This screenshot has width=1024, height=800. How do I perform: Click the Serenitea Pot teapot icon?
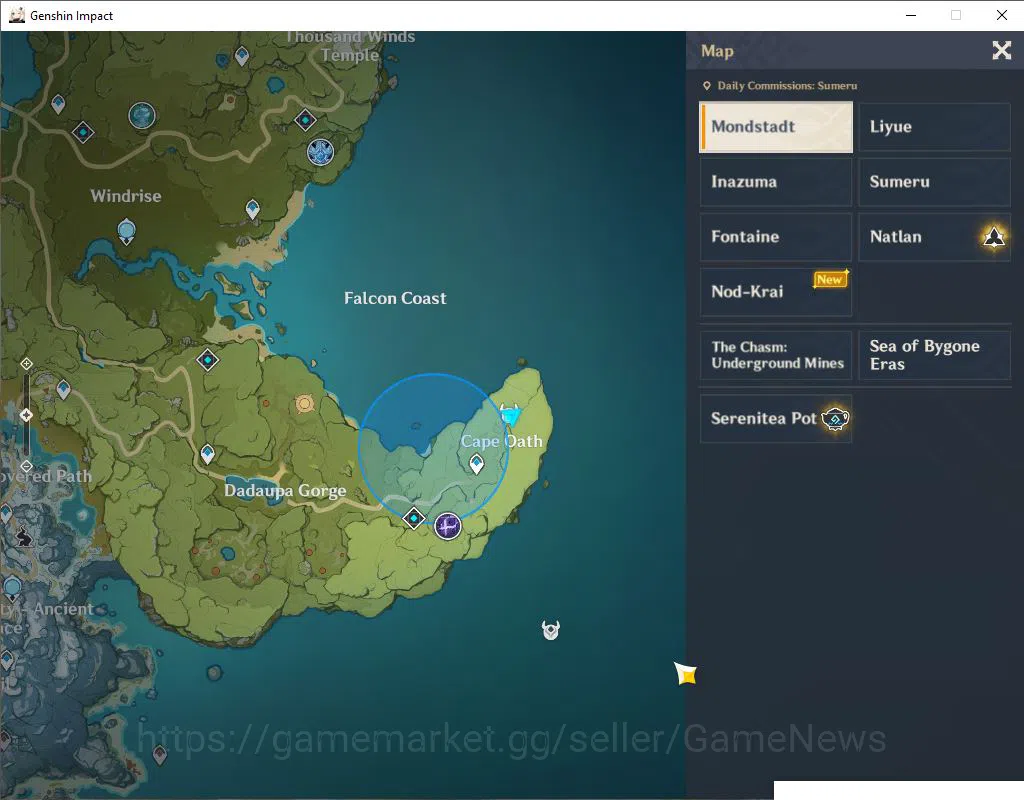(x=835, y=419)
